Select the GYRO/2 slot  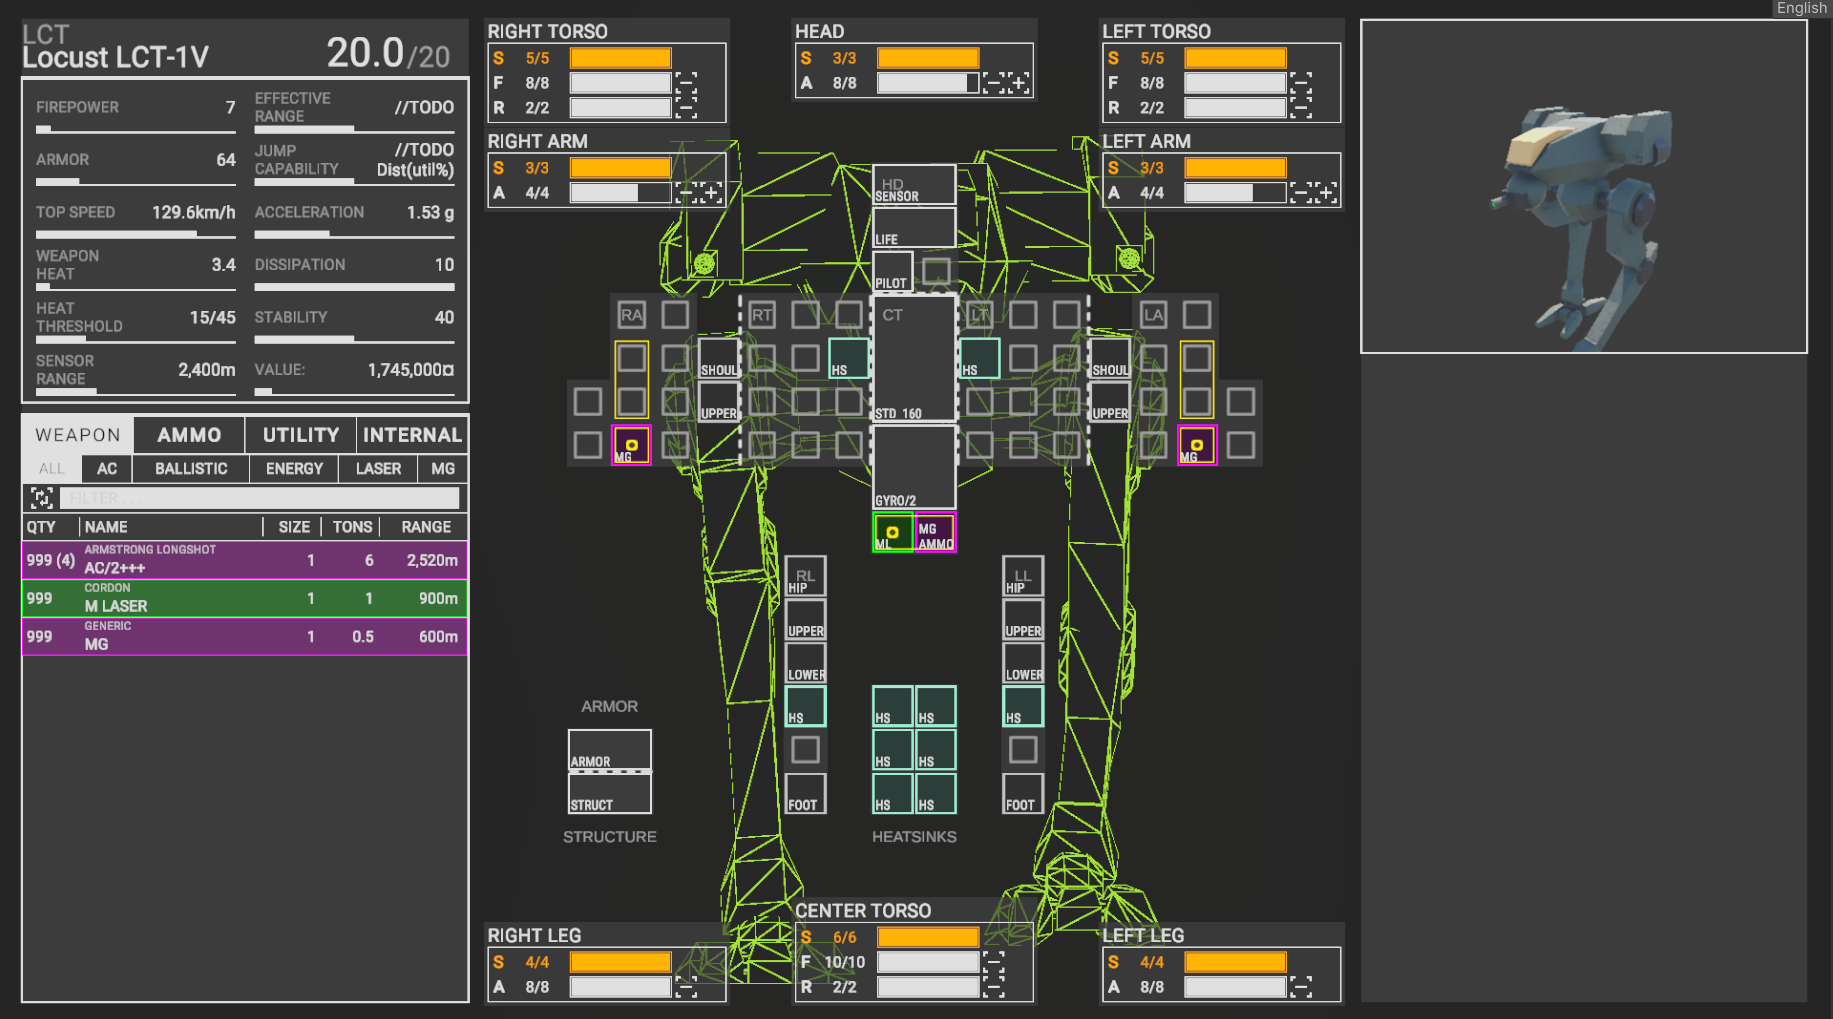click(914, 467)
